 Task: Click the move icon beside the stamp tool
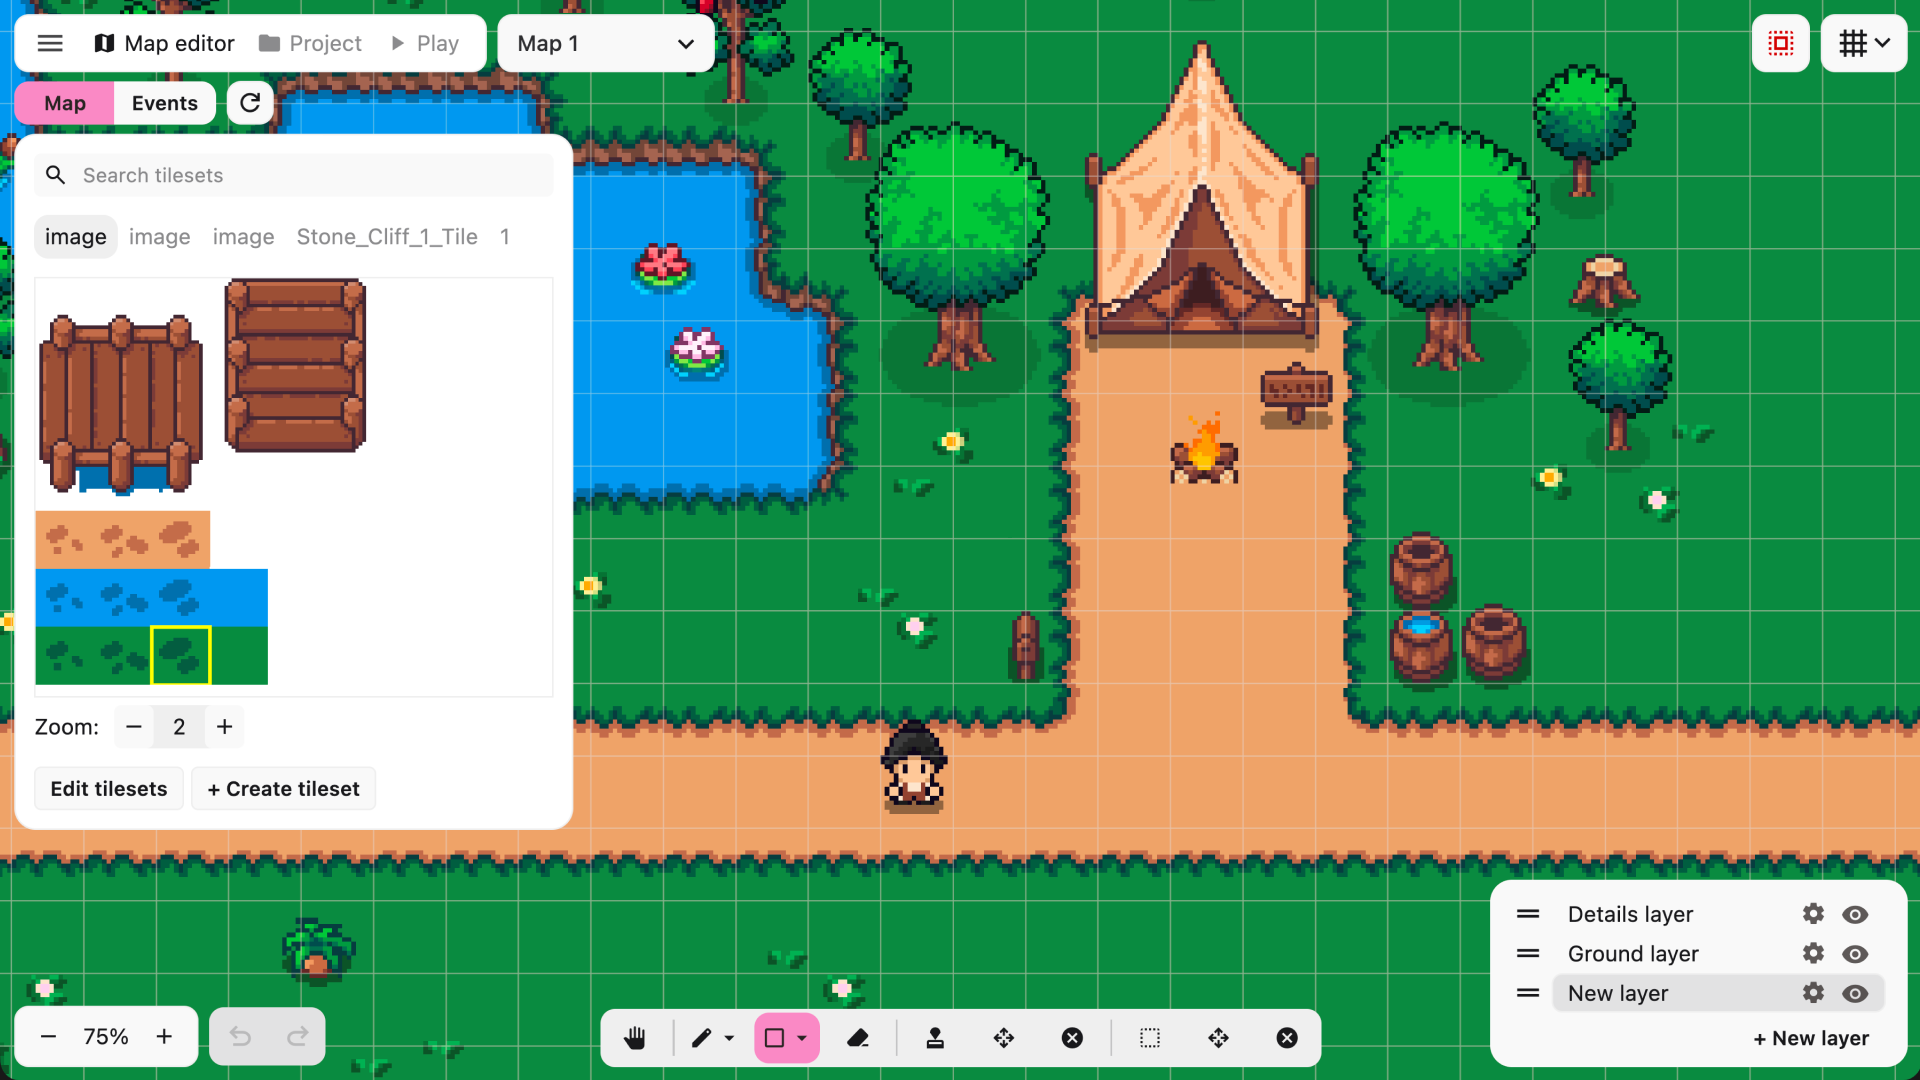point(1004,1038)
